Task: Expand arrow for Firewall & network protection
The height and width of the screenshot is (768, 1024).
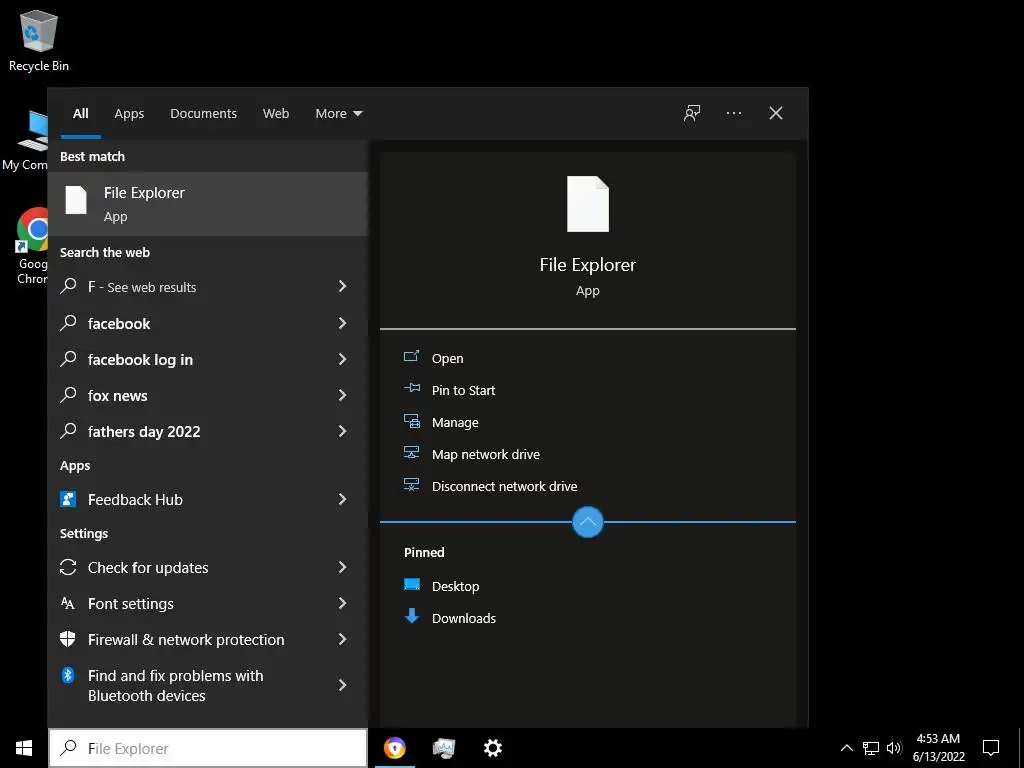Action: (342, 639)
